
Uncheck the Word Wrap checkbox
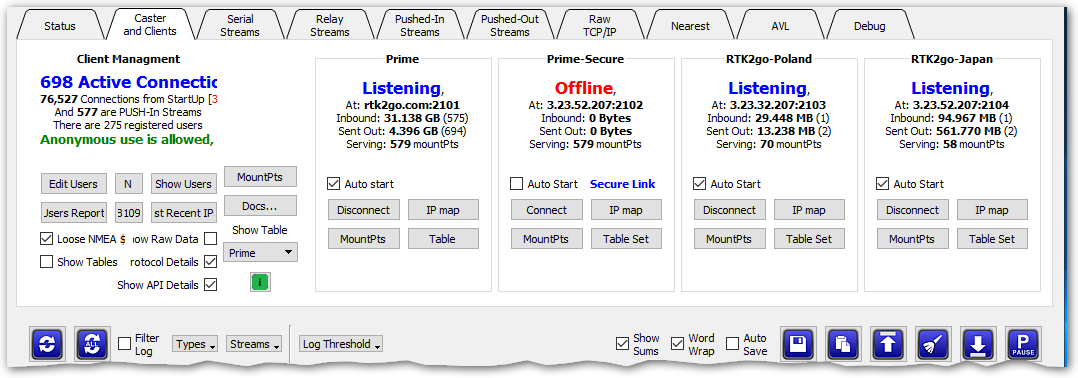[678, 343]
